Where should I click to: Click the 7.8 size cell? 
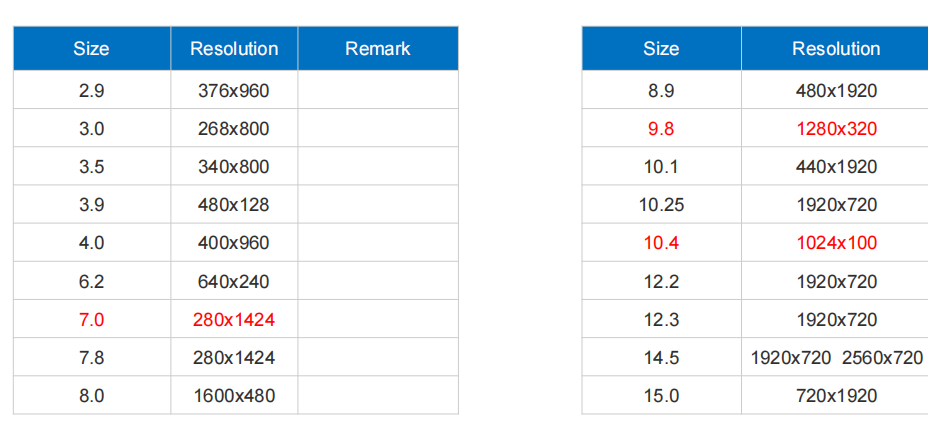tap(91, 358)
